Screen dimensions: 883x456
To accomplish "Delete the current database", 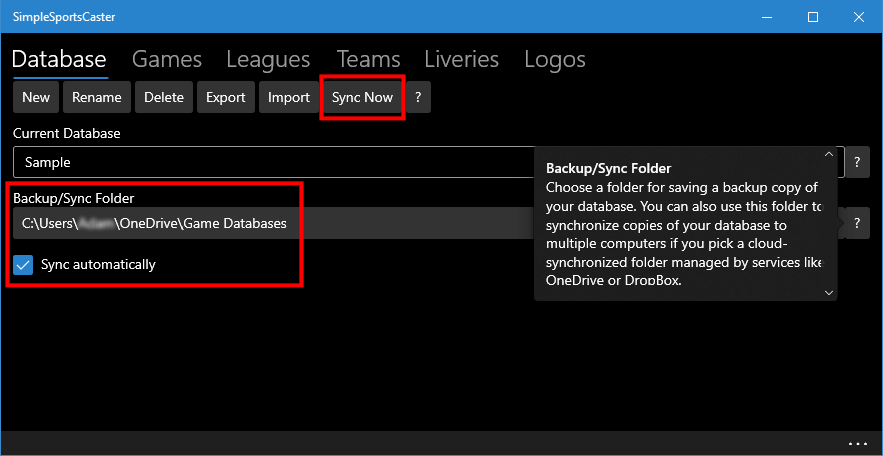I will click(x=164, y=97).
